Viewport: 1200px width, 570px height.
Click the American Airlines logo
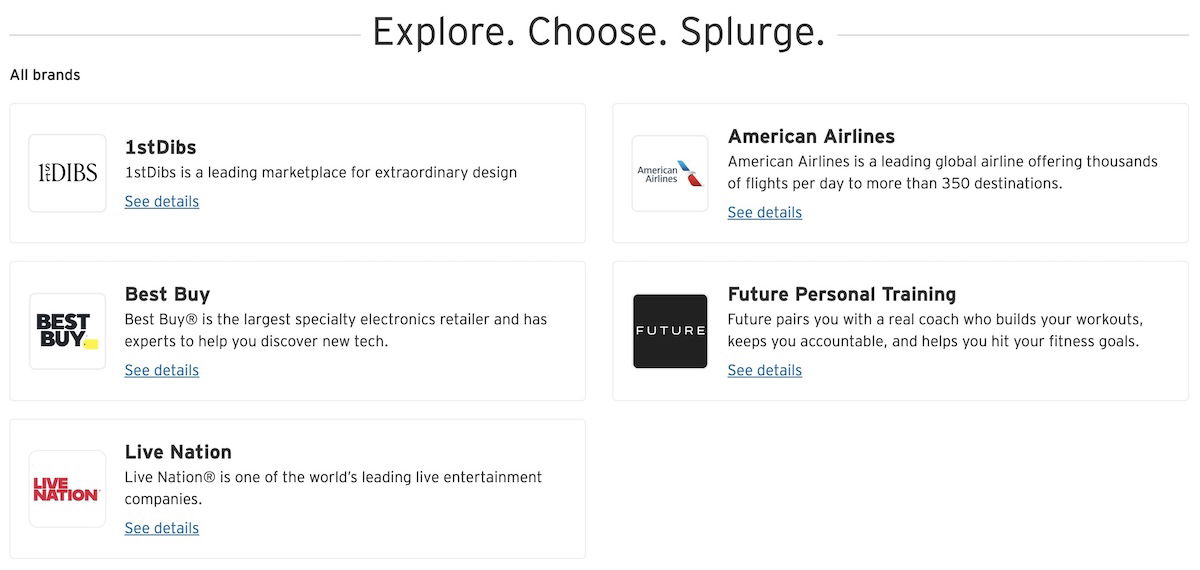pos(670,173)
